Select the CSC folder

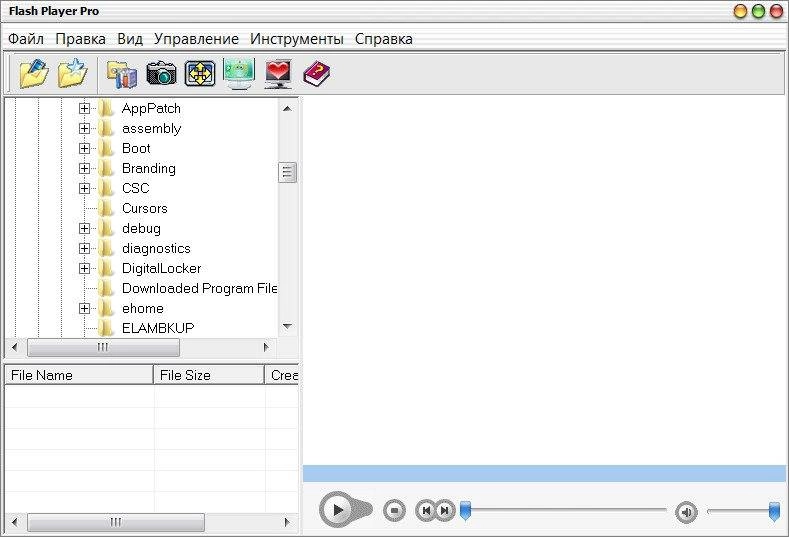136,188
